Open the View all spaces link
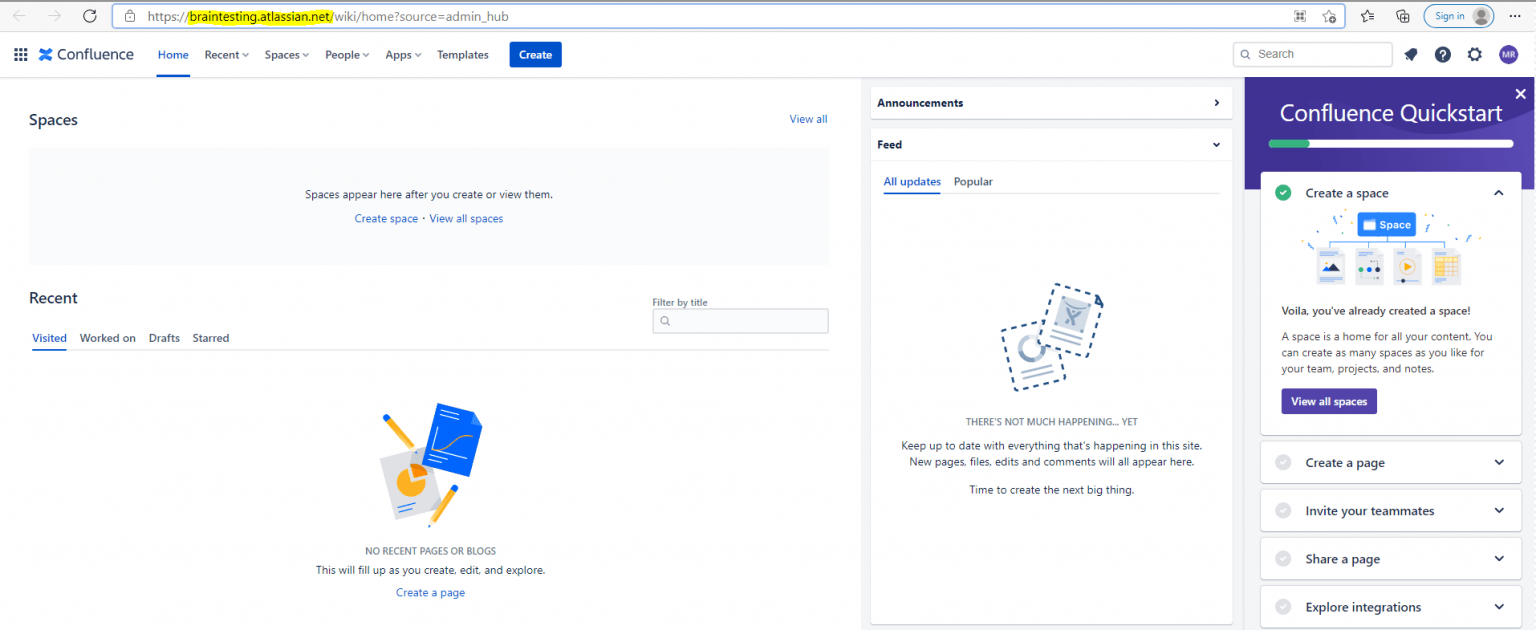The height and width of the screenshot is (630, 1536). point(466,218)
